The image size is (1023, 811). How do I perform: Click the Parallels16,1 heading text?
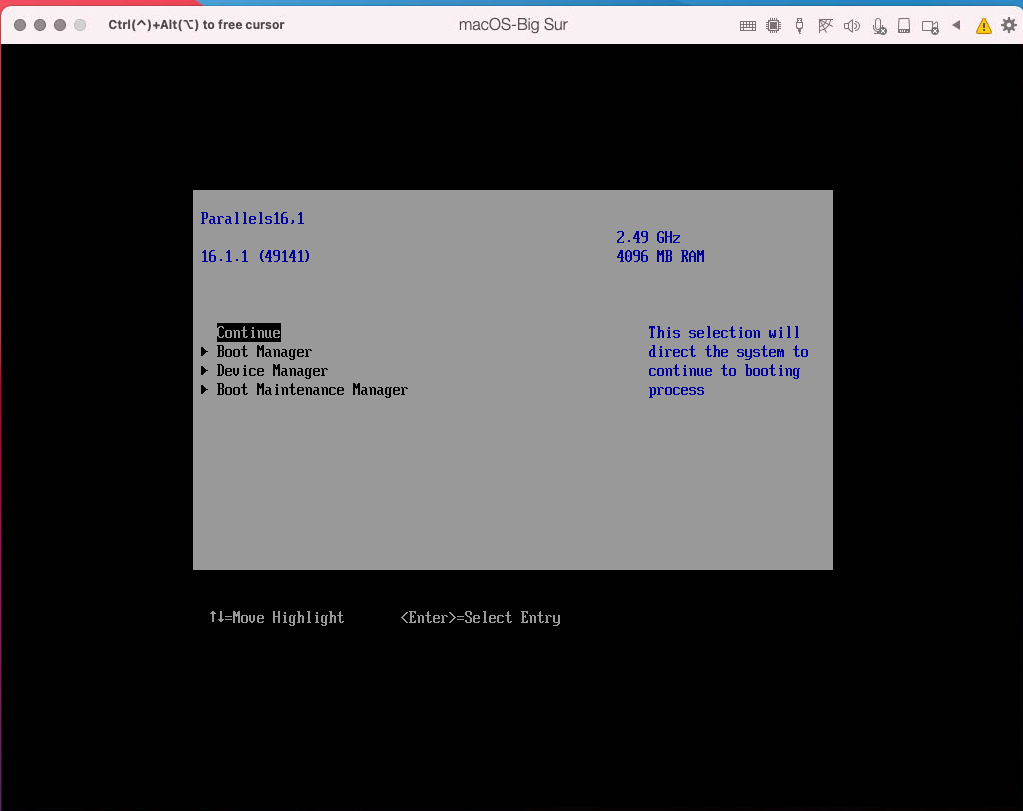click(x=252, y=219)
